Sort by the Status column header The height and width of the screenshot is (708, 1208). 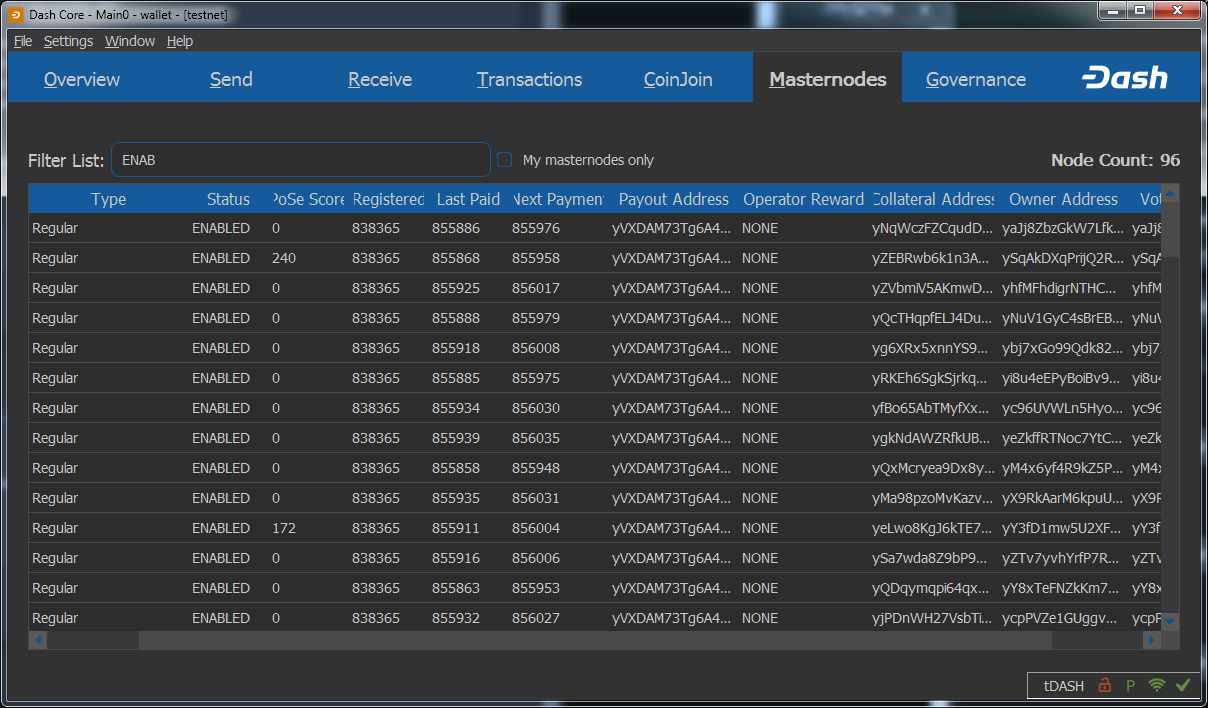pyautogui.click(x=228, y=199)
